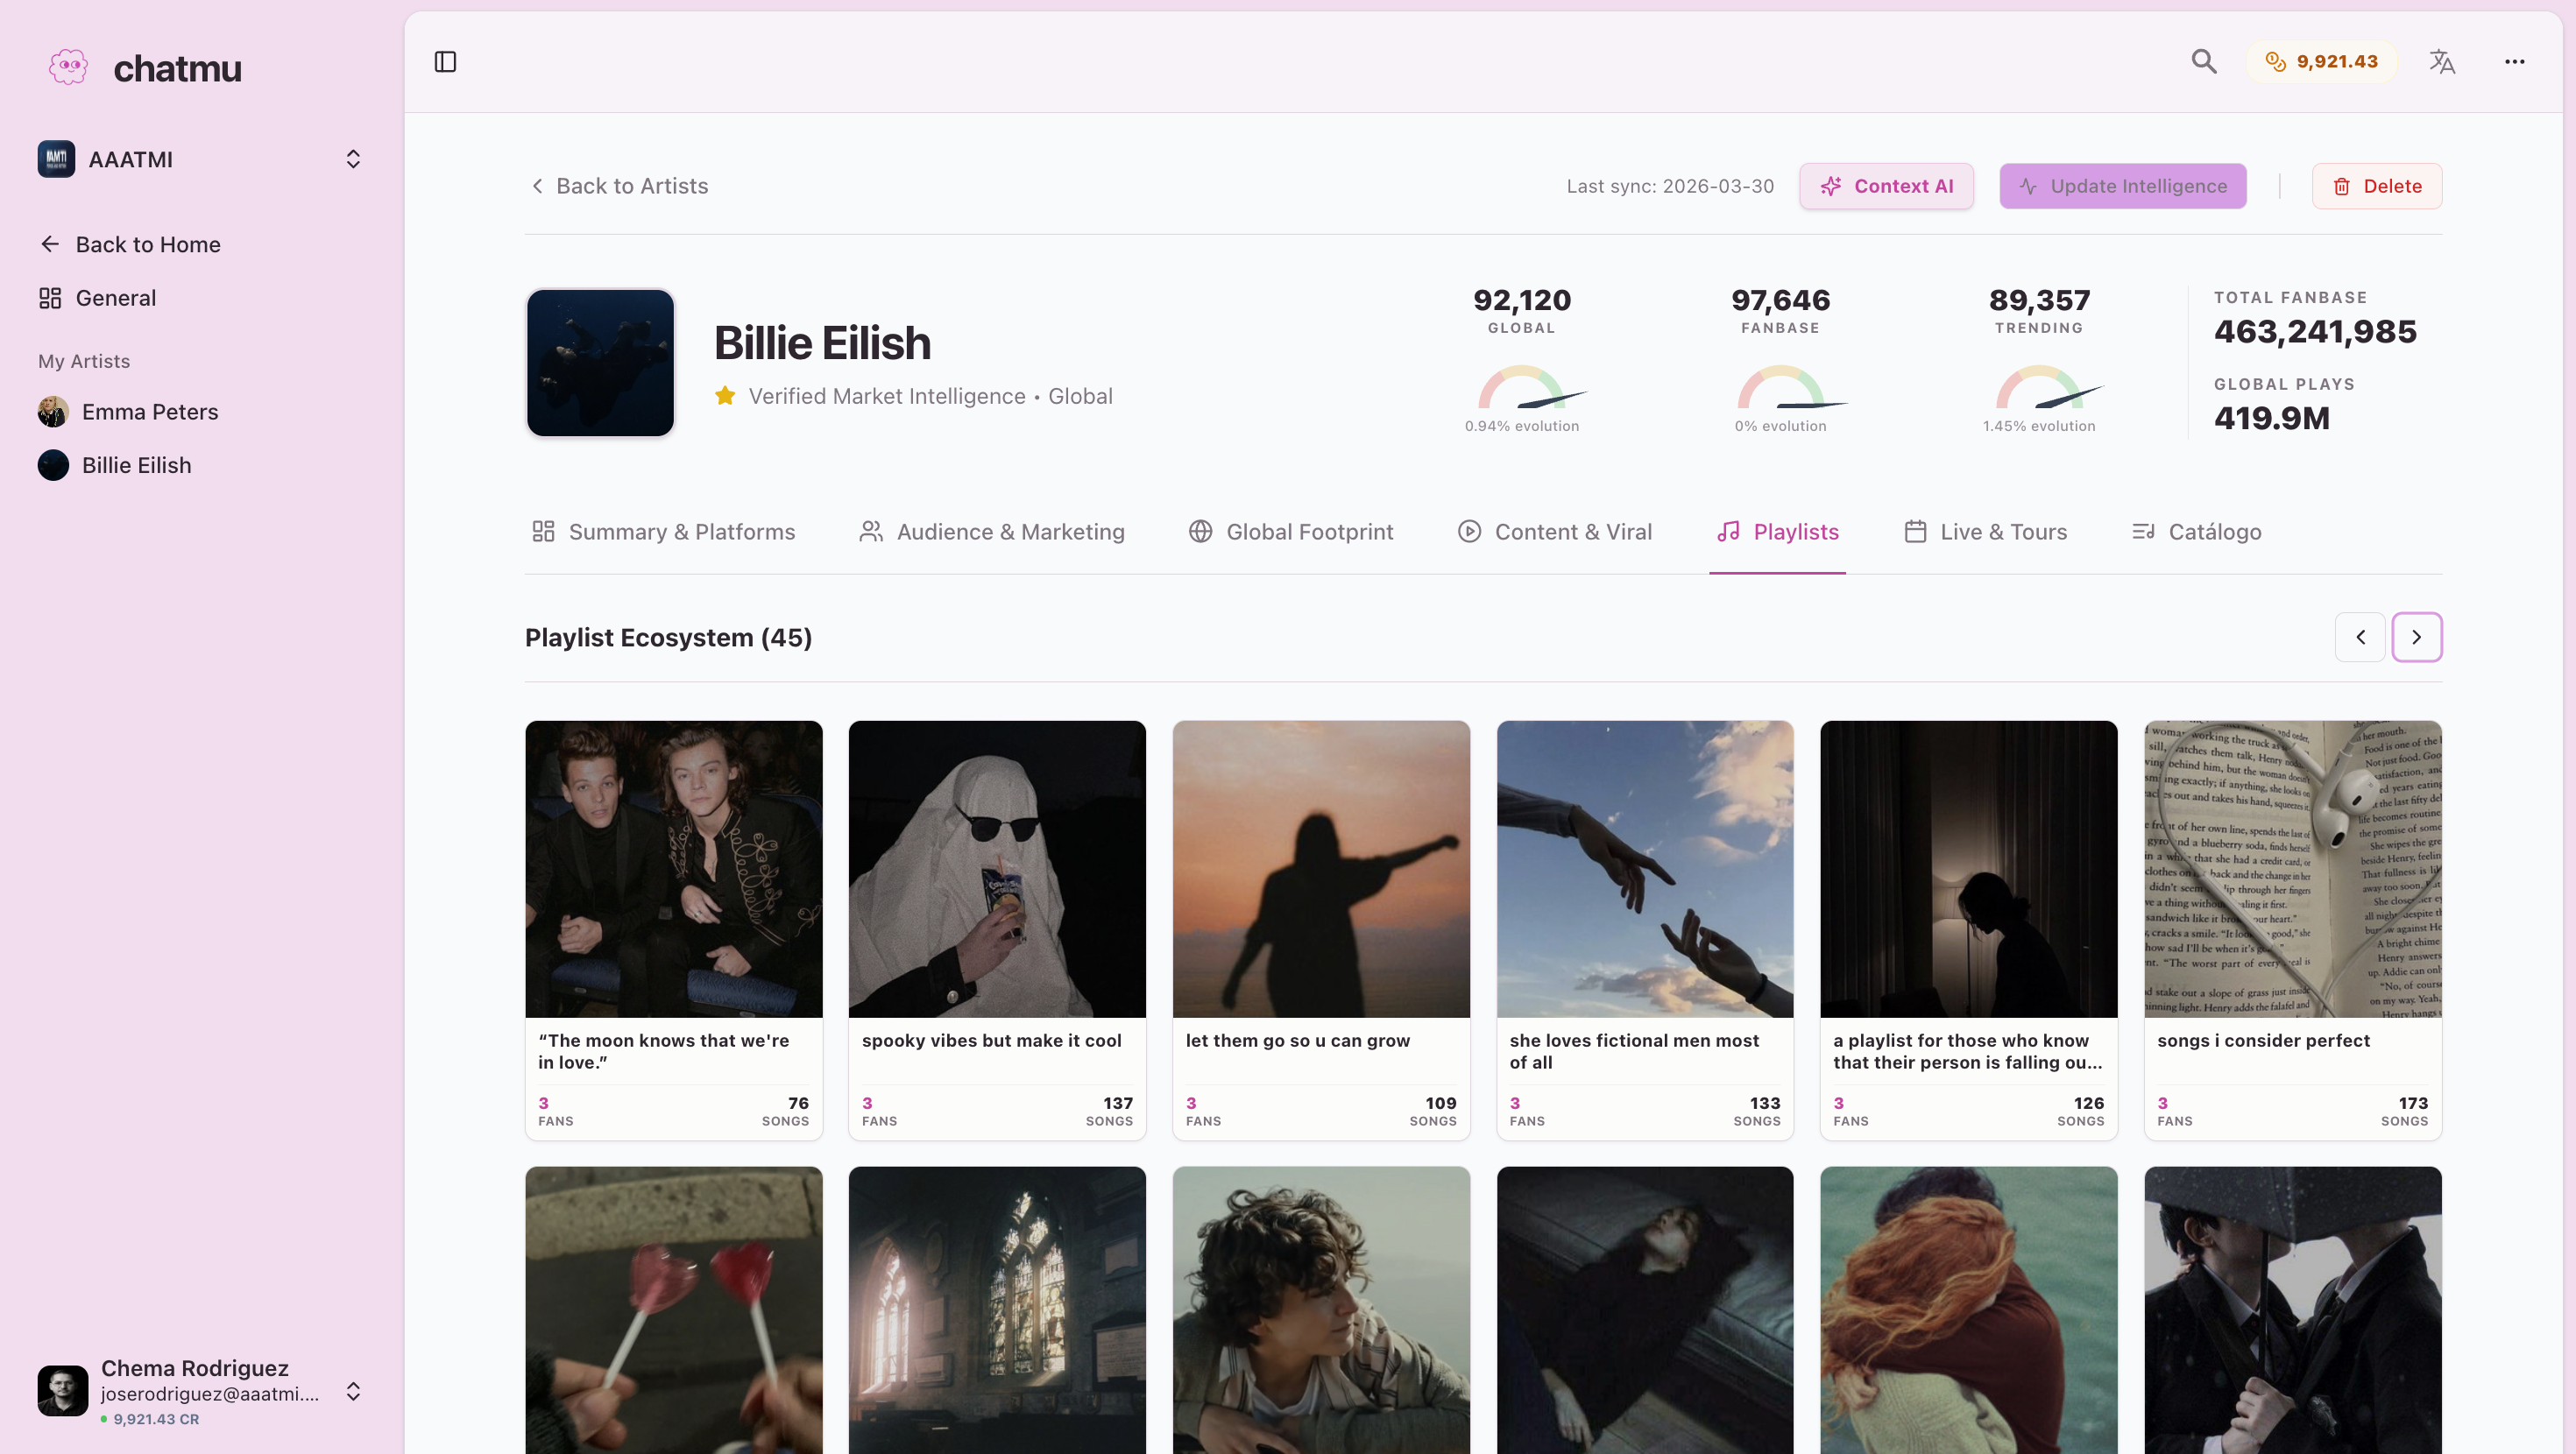
Task: Toggle the sidebar panel icon
Action: [x=445, y=62]
